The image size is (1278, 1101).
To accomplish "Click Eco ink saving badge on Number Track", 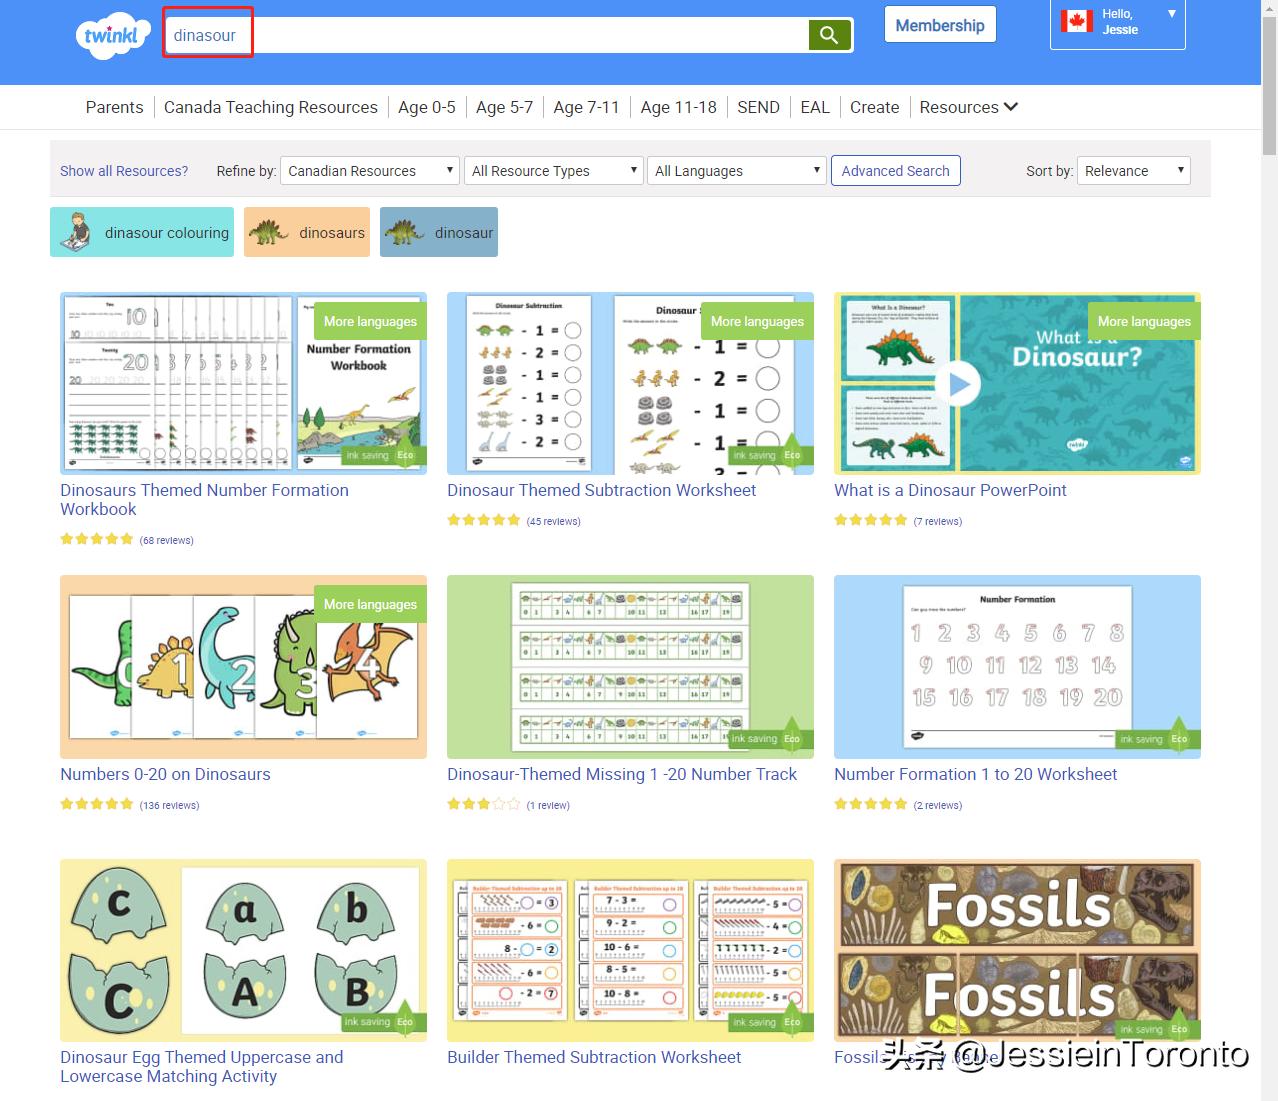I will pos(766,738).
